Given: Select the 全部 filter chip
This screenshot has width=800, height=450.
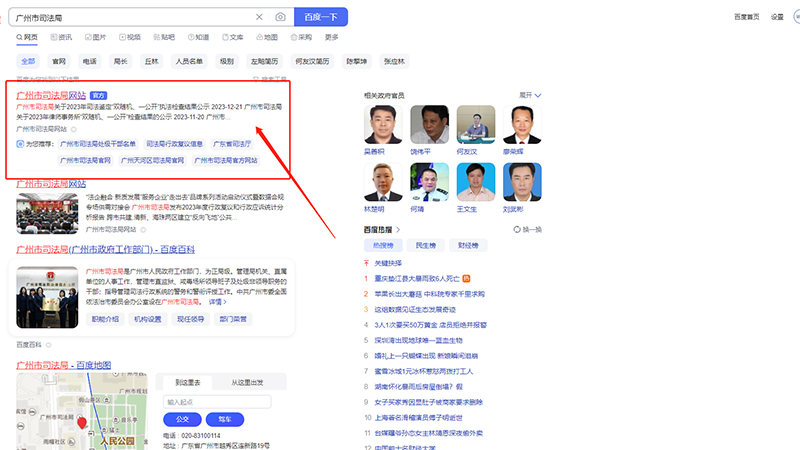Looking at the screenshot, I should click(28, 61).
